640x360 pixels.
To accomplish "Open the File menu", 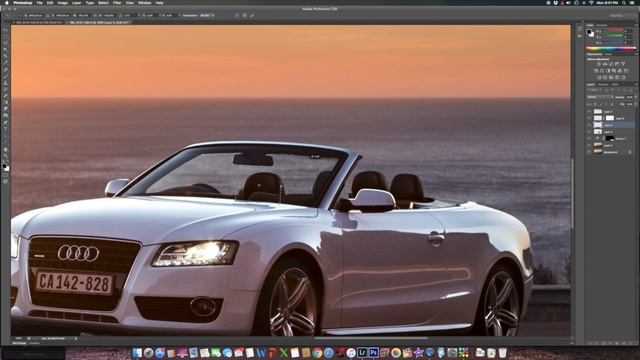I will [40, 3].
